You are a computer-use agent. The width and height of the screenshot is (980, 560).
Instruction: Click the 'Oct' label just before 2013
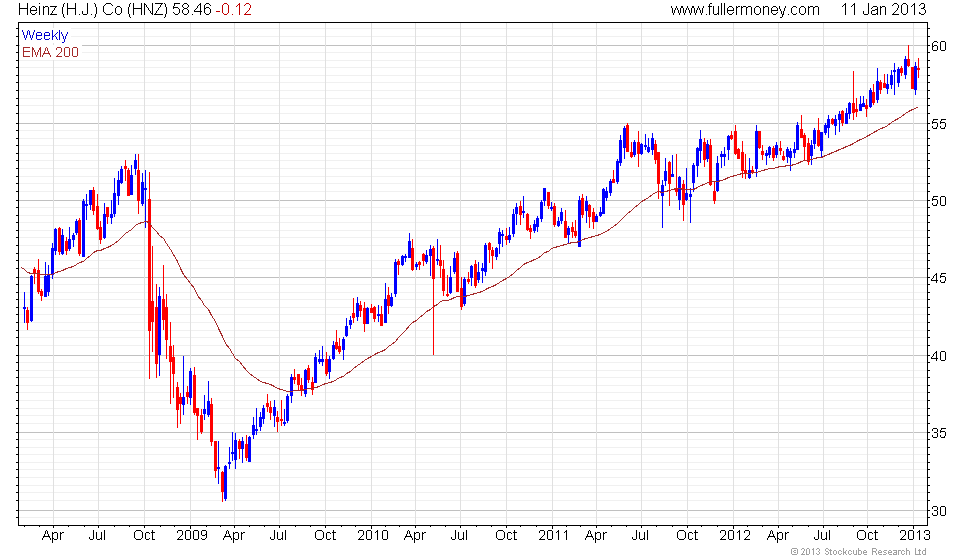point(867,536)
